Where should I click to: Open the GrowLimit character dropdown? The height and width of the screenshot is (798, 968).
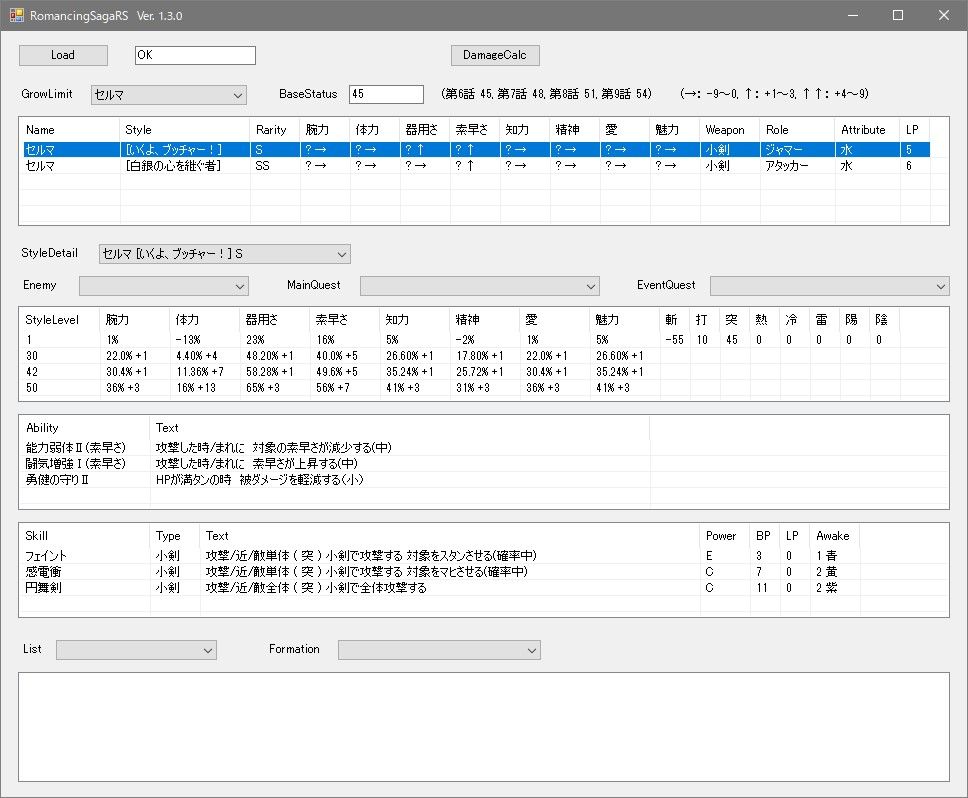[x=169, y=94]
